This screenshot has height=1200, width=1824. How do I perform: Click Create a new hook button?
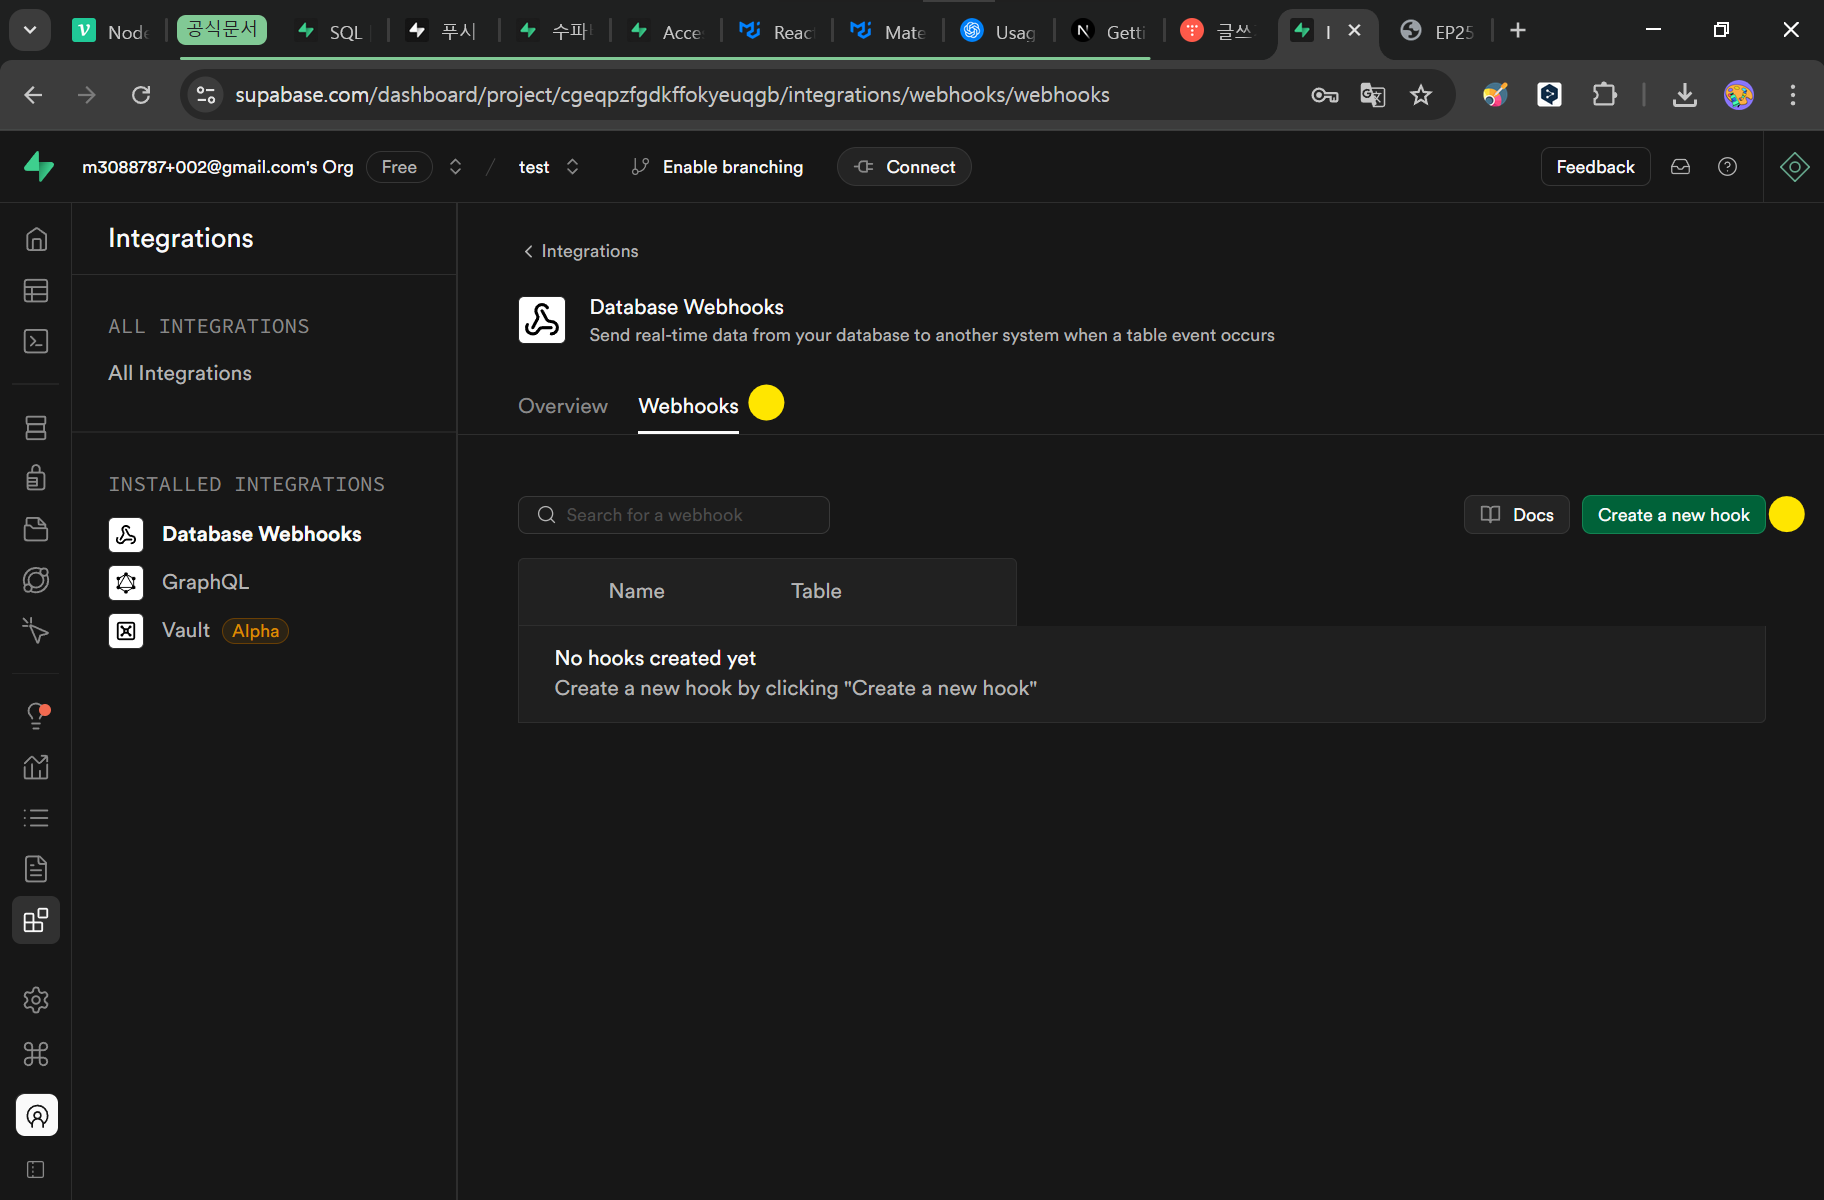(x=1673, y=515)
